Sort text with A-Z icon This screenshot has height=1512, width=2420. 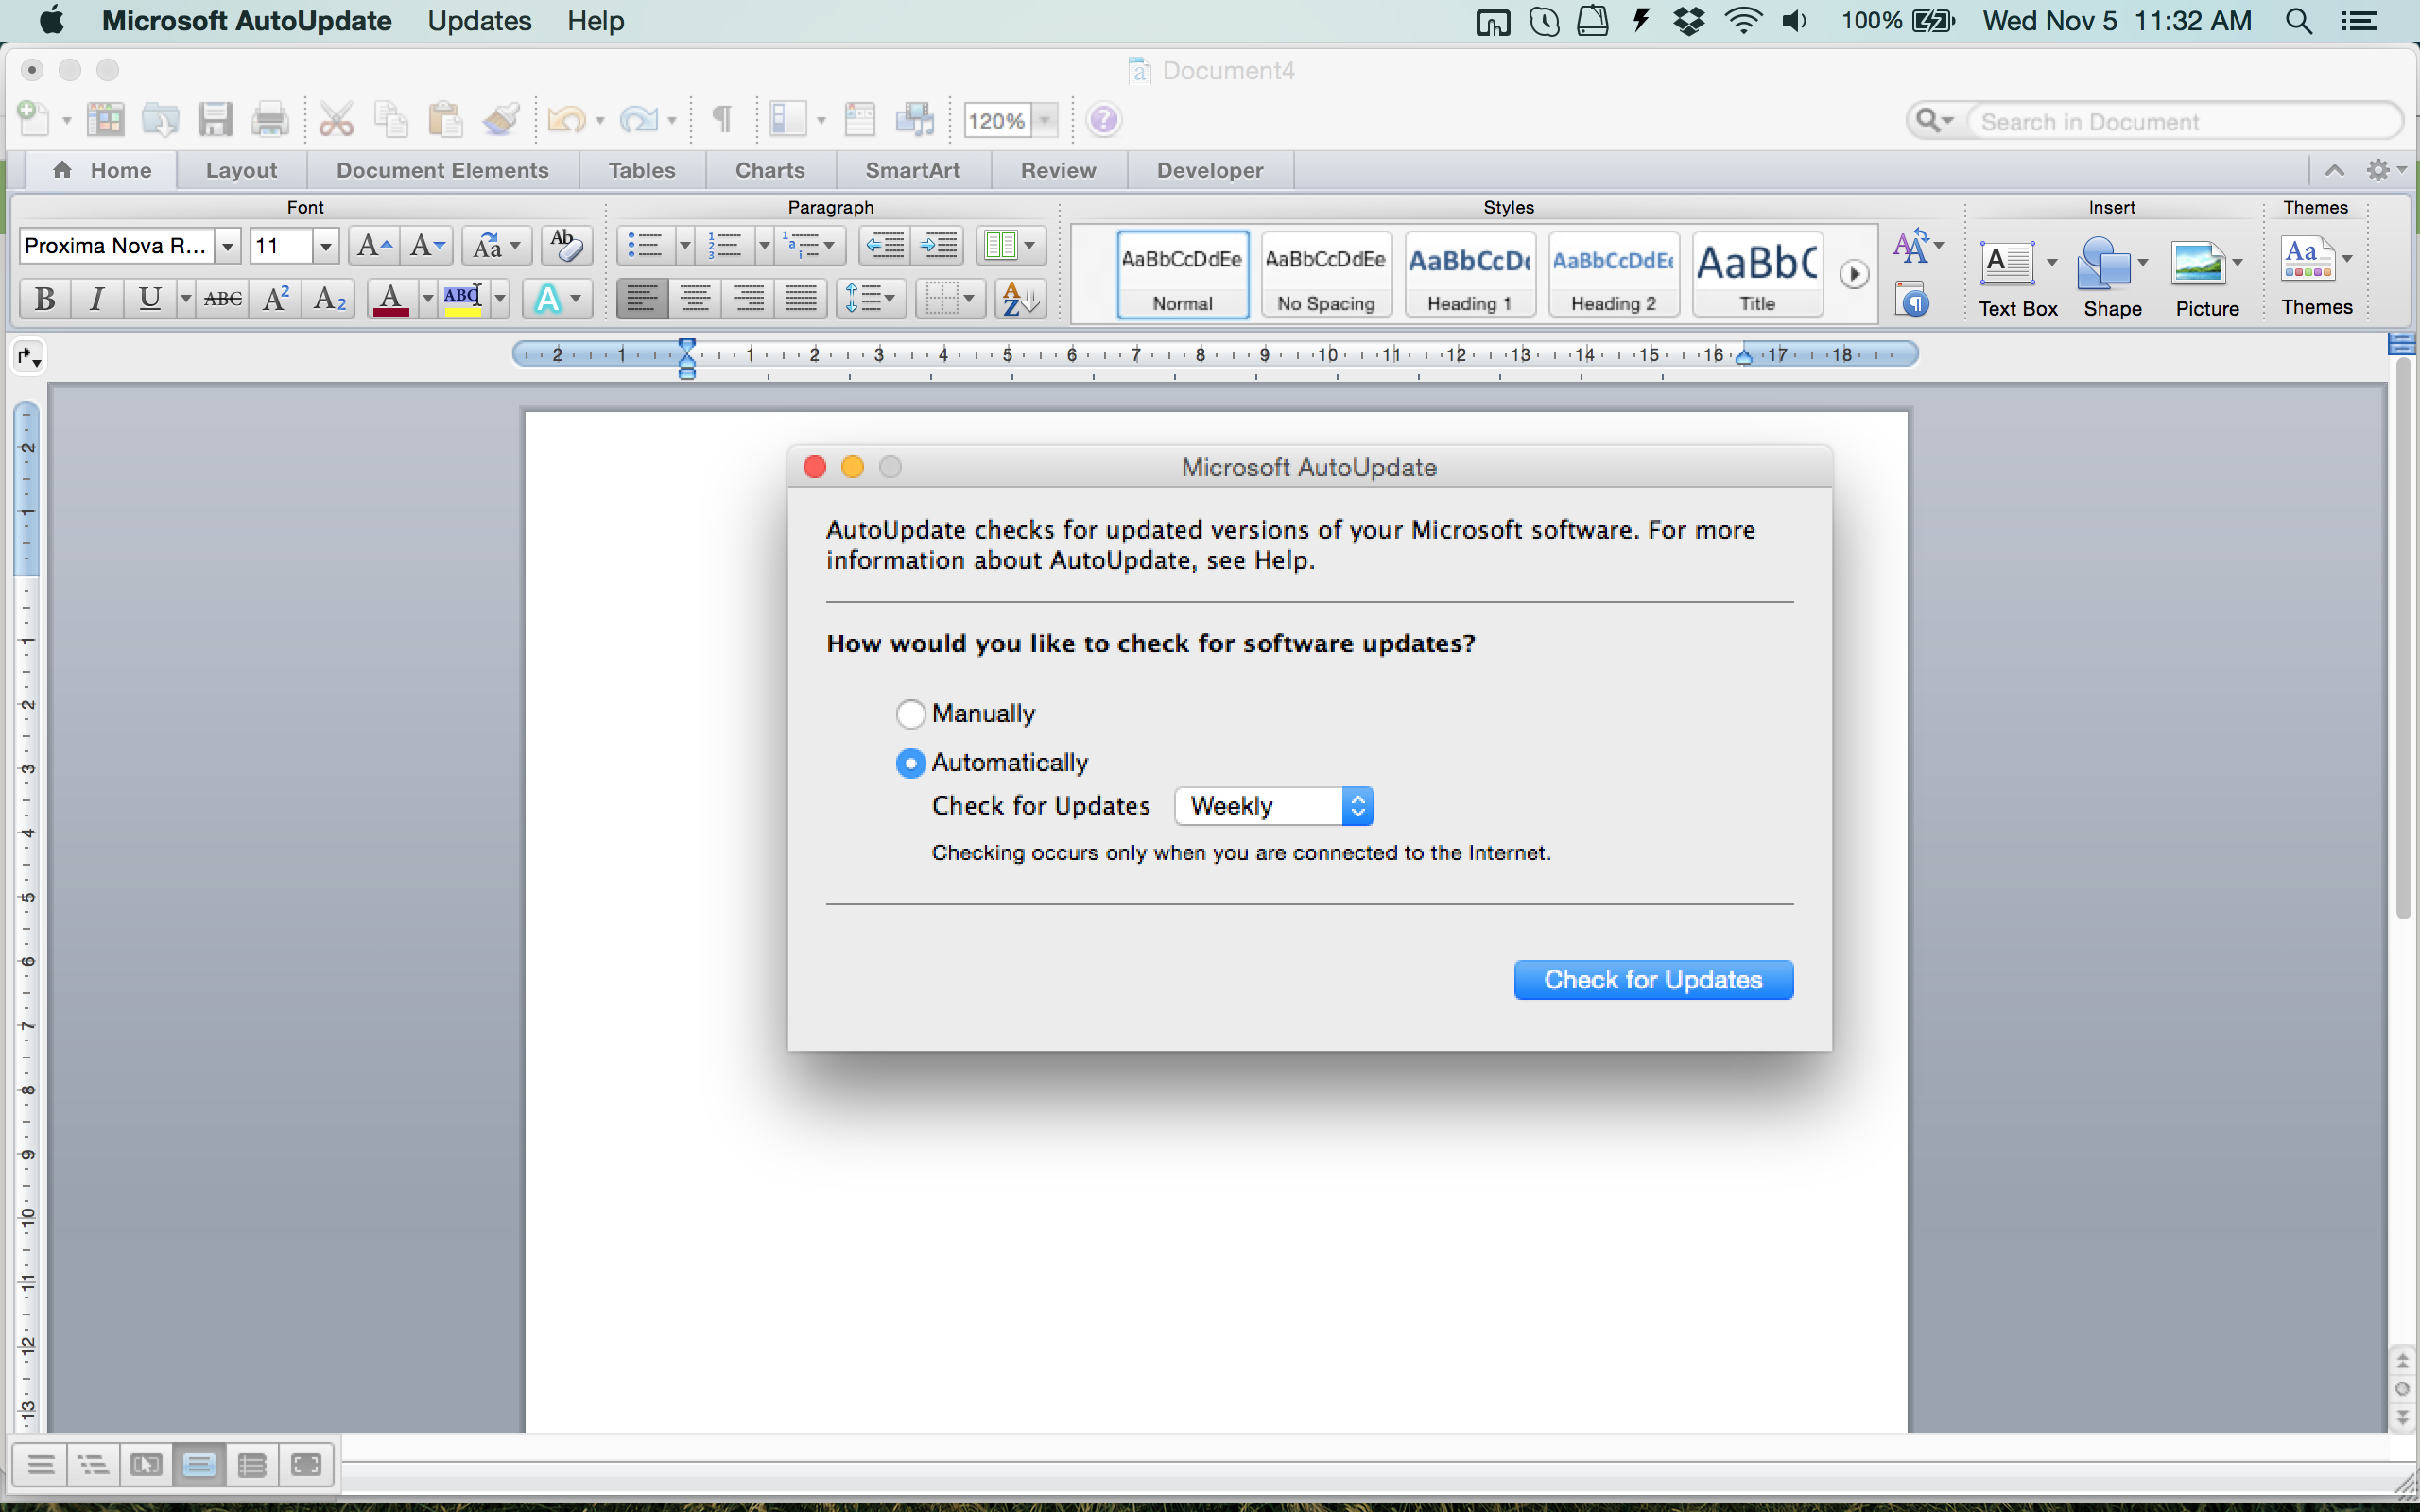pyautogui.click(x=1020, y=298)
